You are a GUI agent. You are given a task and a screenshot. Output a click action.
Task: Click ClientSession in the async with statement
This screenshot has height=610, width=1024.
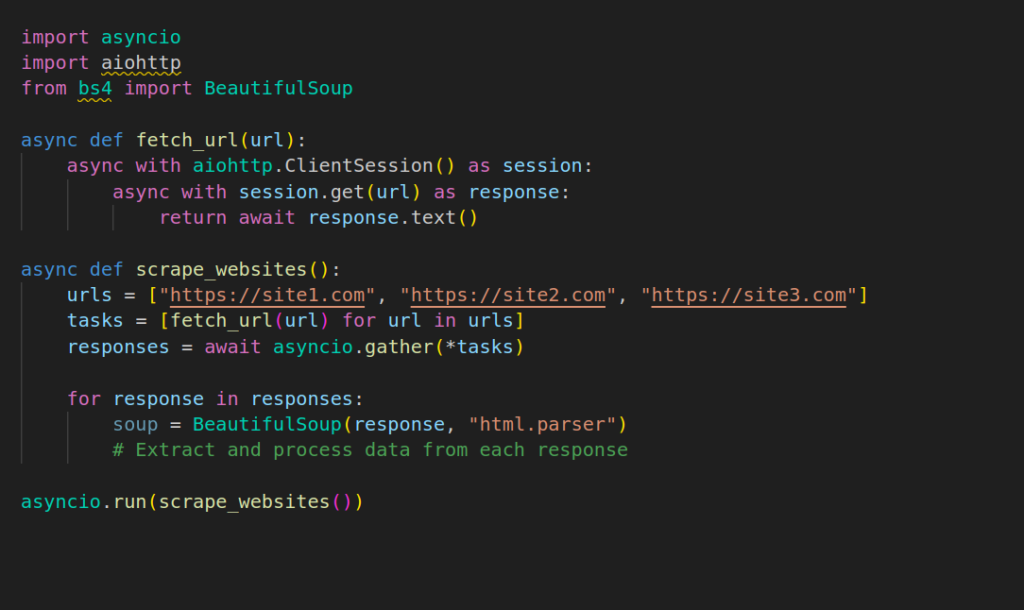tap(370, 166)
